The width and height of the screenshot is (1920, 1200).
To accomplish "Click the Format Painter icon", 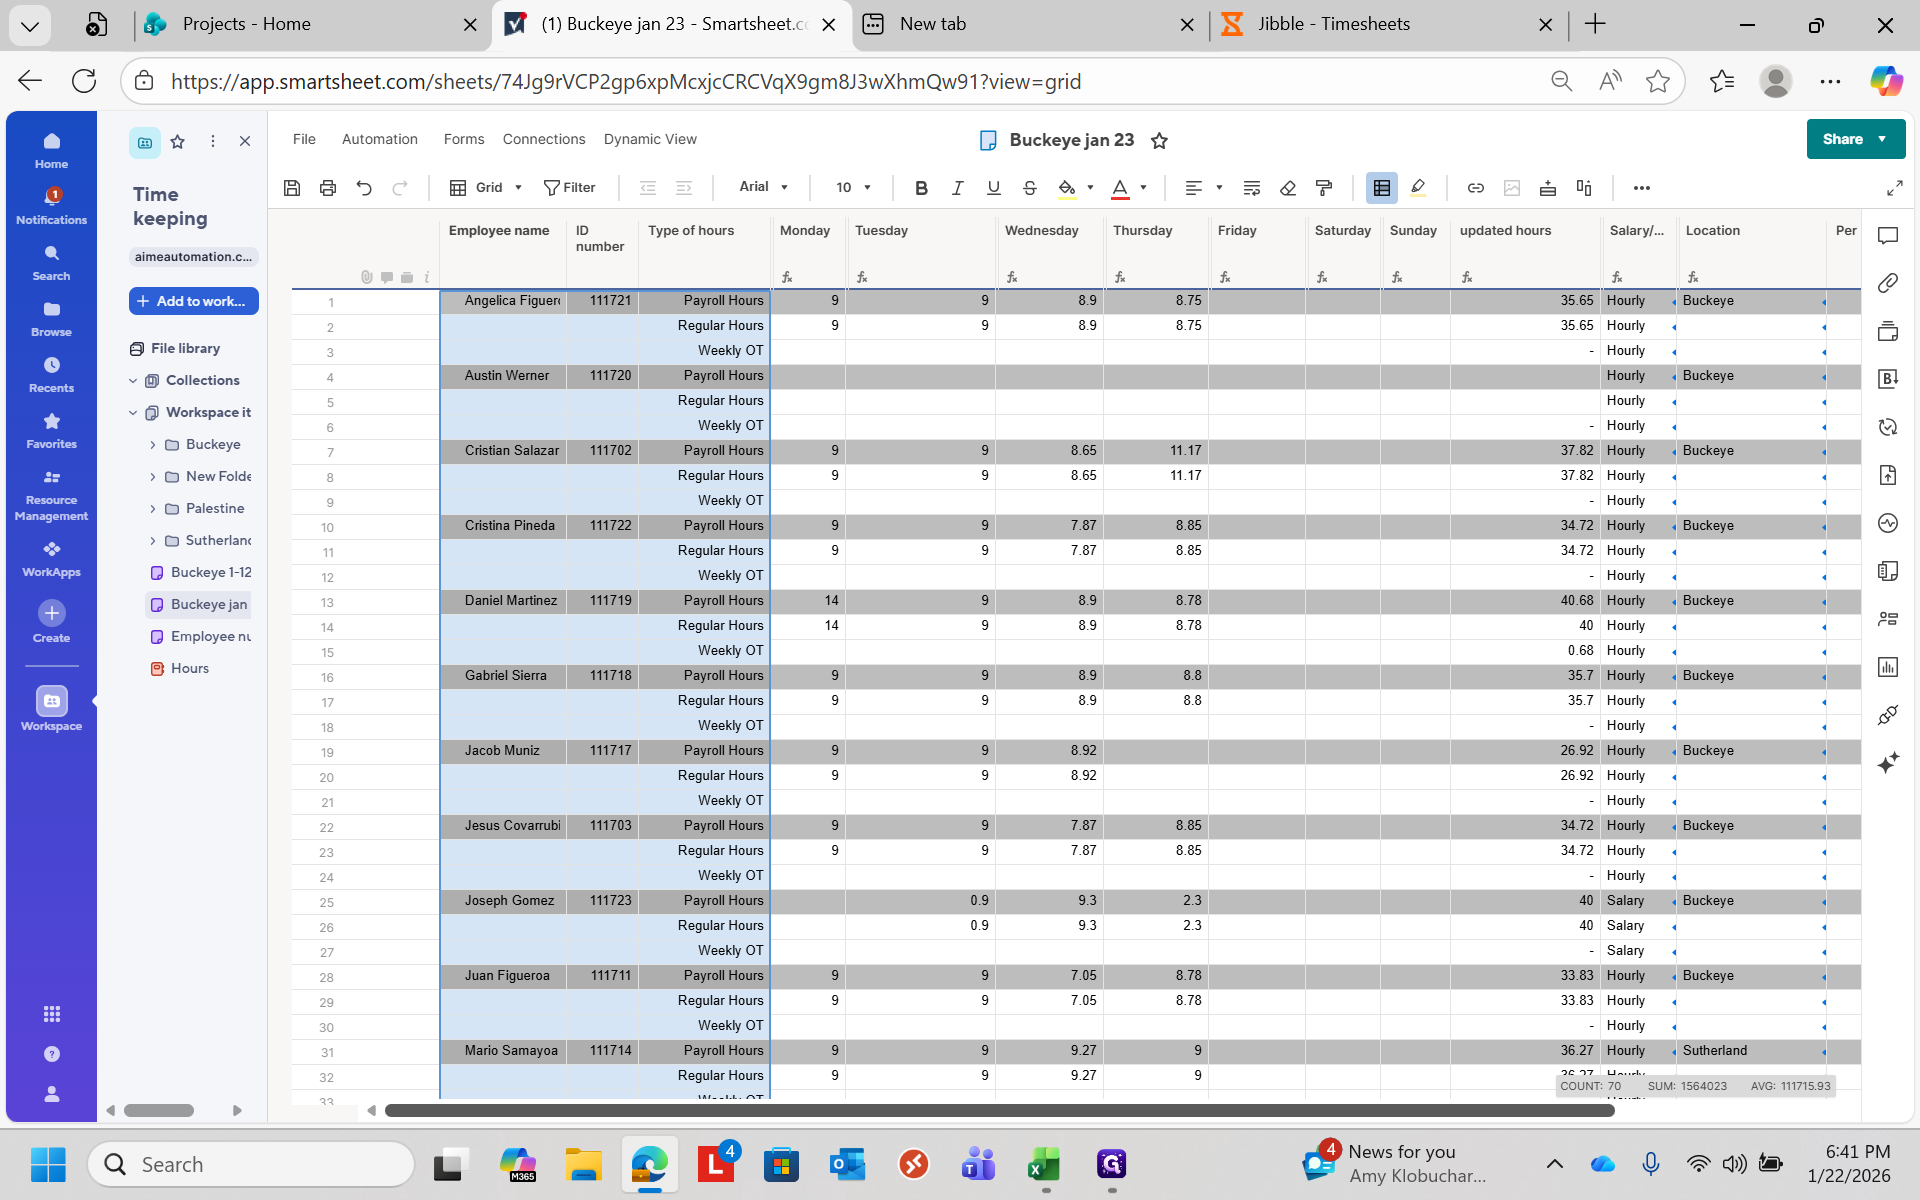I will click(1324, 187).
